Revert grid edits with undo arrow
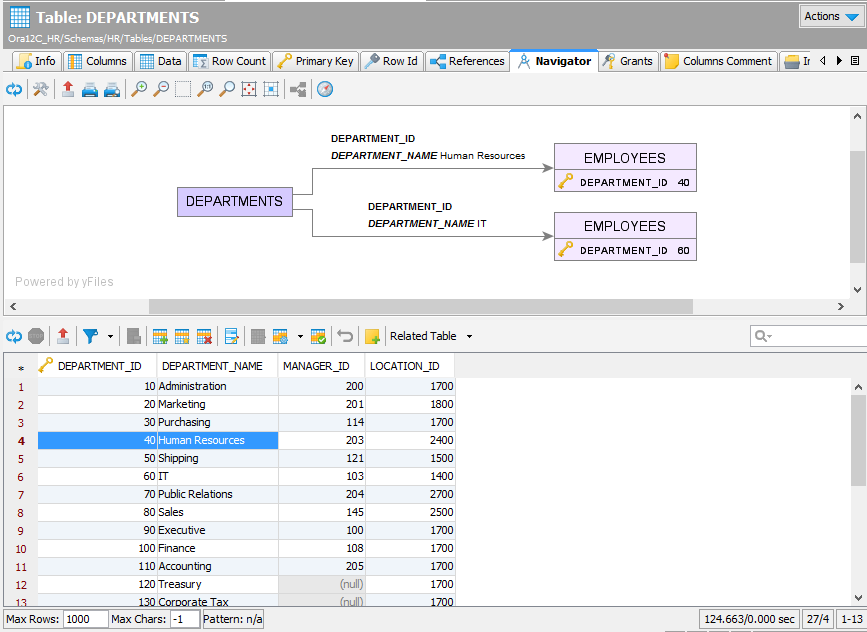Image resolution: width=867 pixels, height=632 pixels. pyautogui.click(x=345, y=336)
